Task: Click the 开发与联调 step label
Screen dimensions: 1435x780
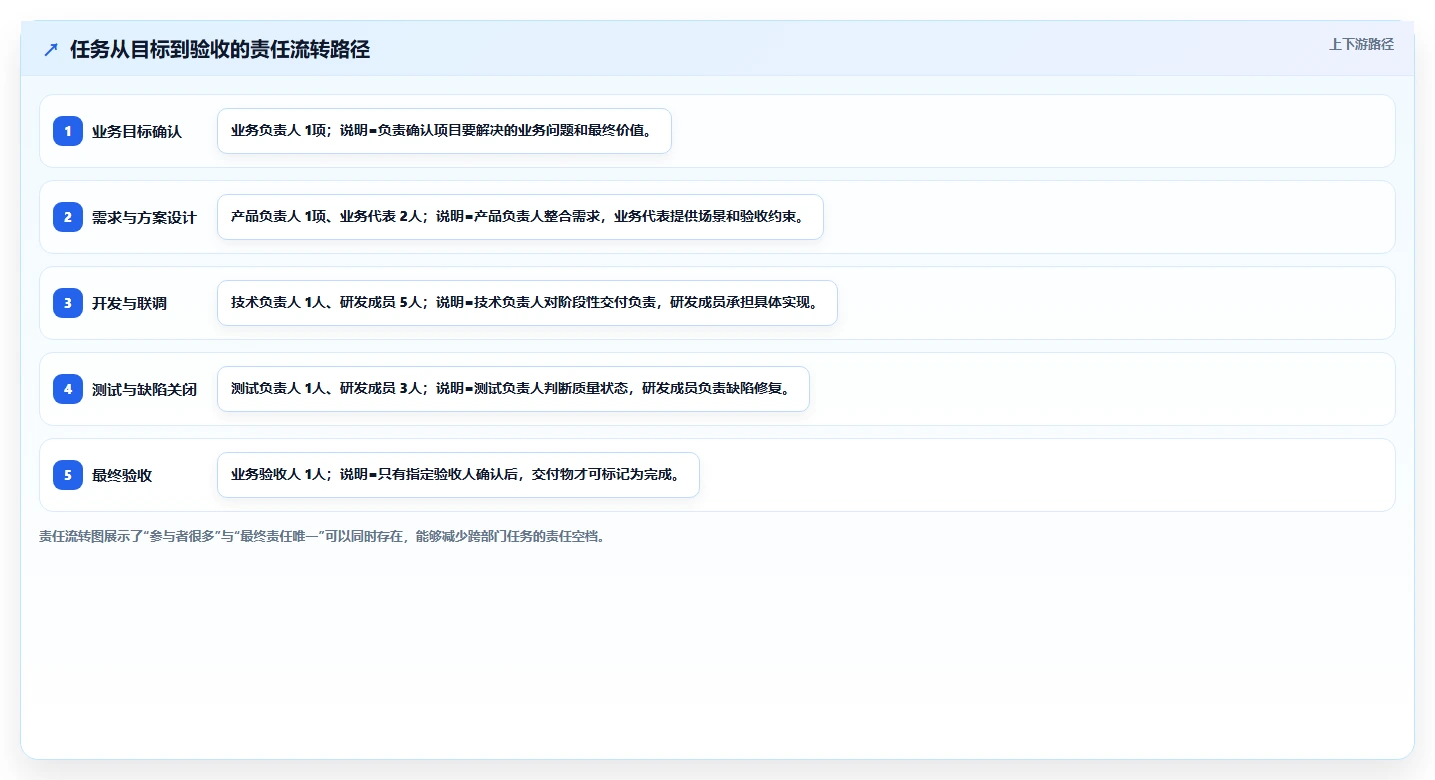Action: click(x=129, y=303)
